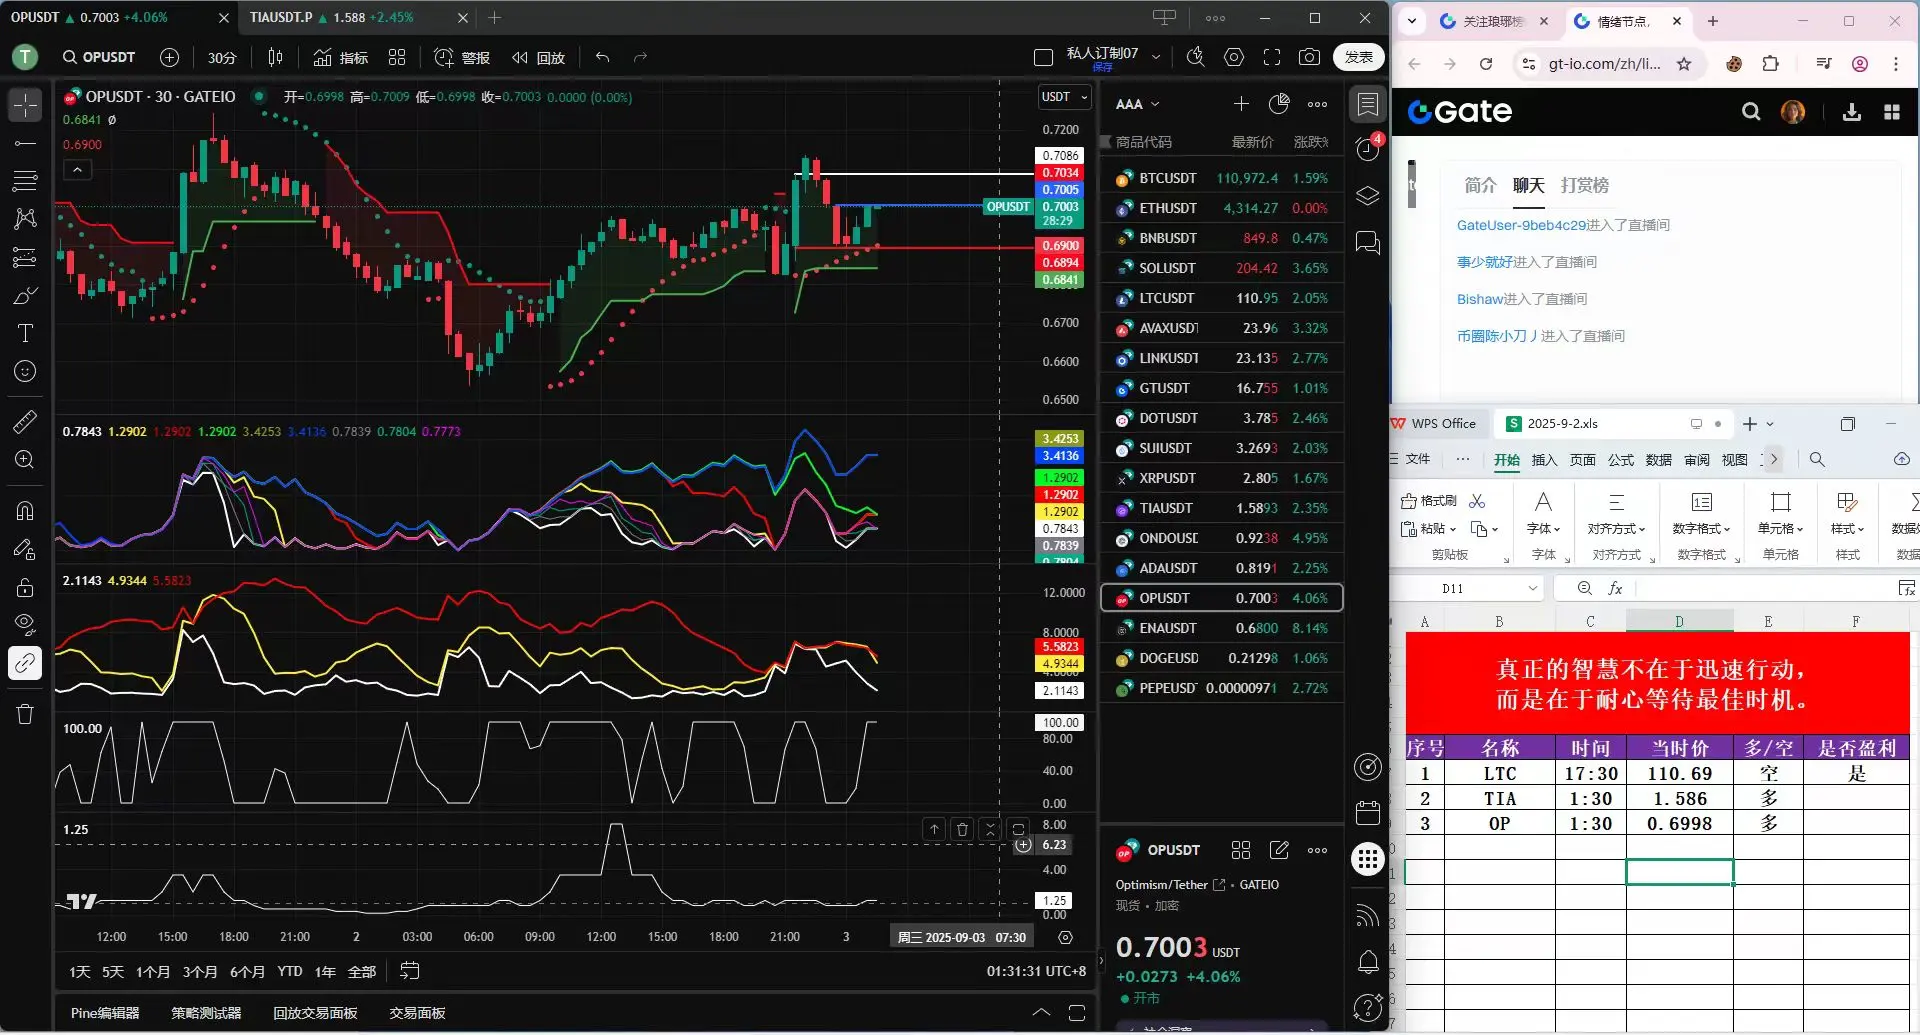This screenshot has width=1920, height=1035.
Task: Select the chart patterns tool
Action: coord(25,219)
